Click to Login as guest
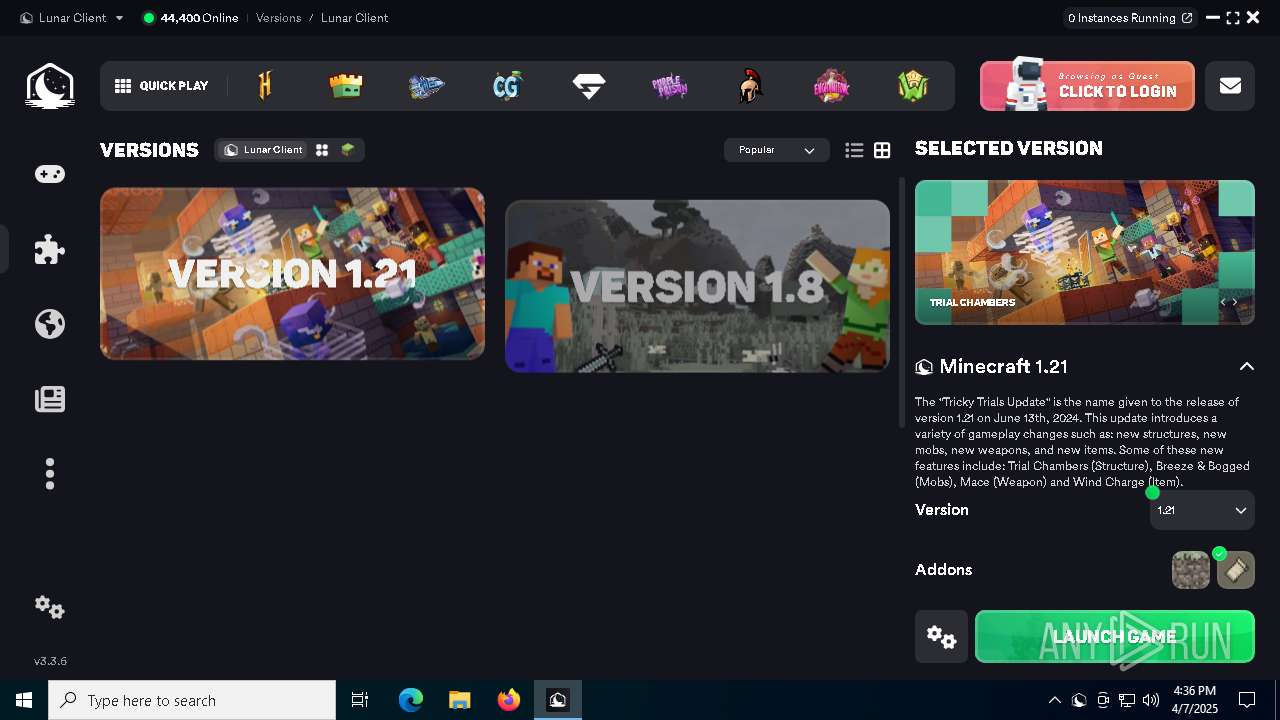 (1087, 86)
